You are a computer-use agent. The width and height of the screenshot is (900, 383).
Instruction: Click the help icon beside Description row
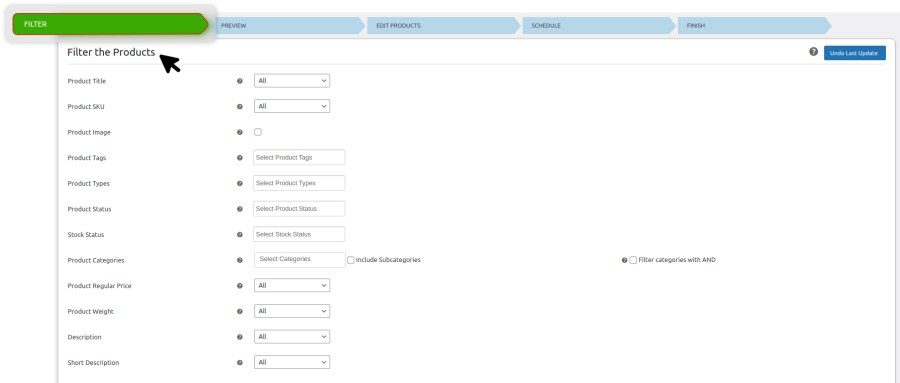(x=240, y=337)
